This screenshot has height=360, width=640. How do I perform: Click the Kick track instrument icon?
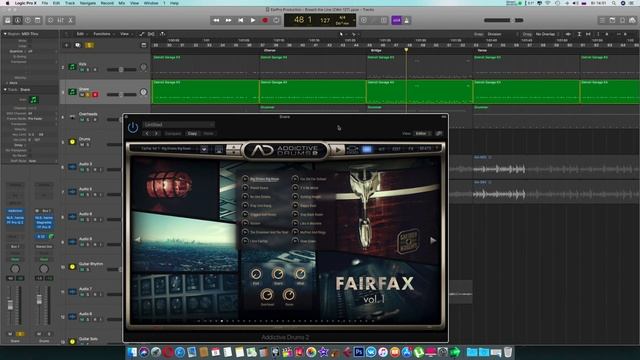tap(72, 67)
